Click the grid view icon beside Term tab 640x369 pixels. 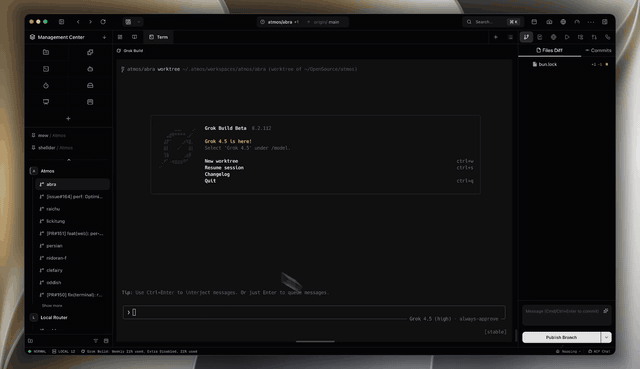120,37
